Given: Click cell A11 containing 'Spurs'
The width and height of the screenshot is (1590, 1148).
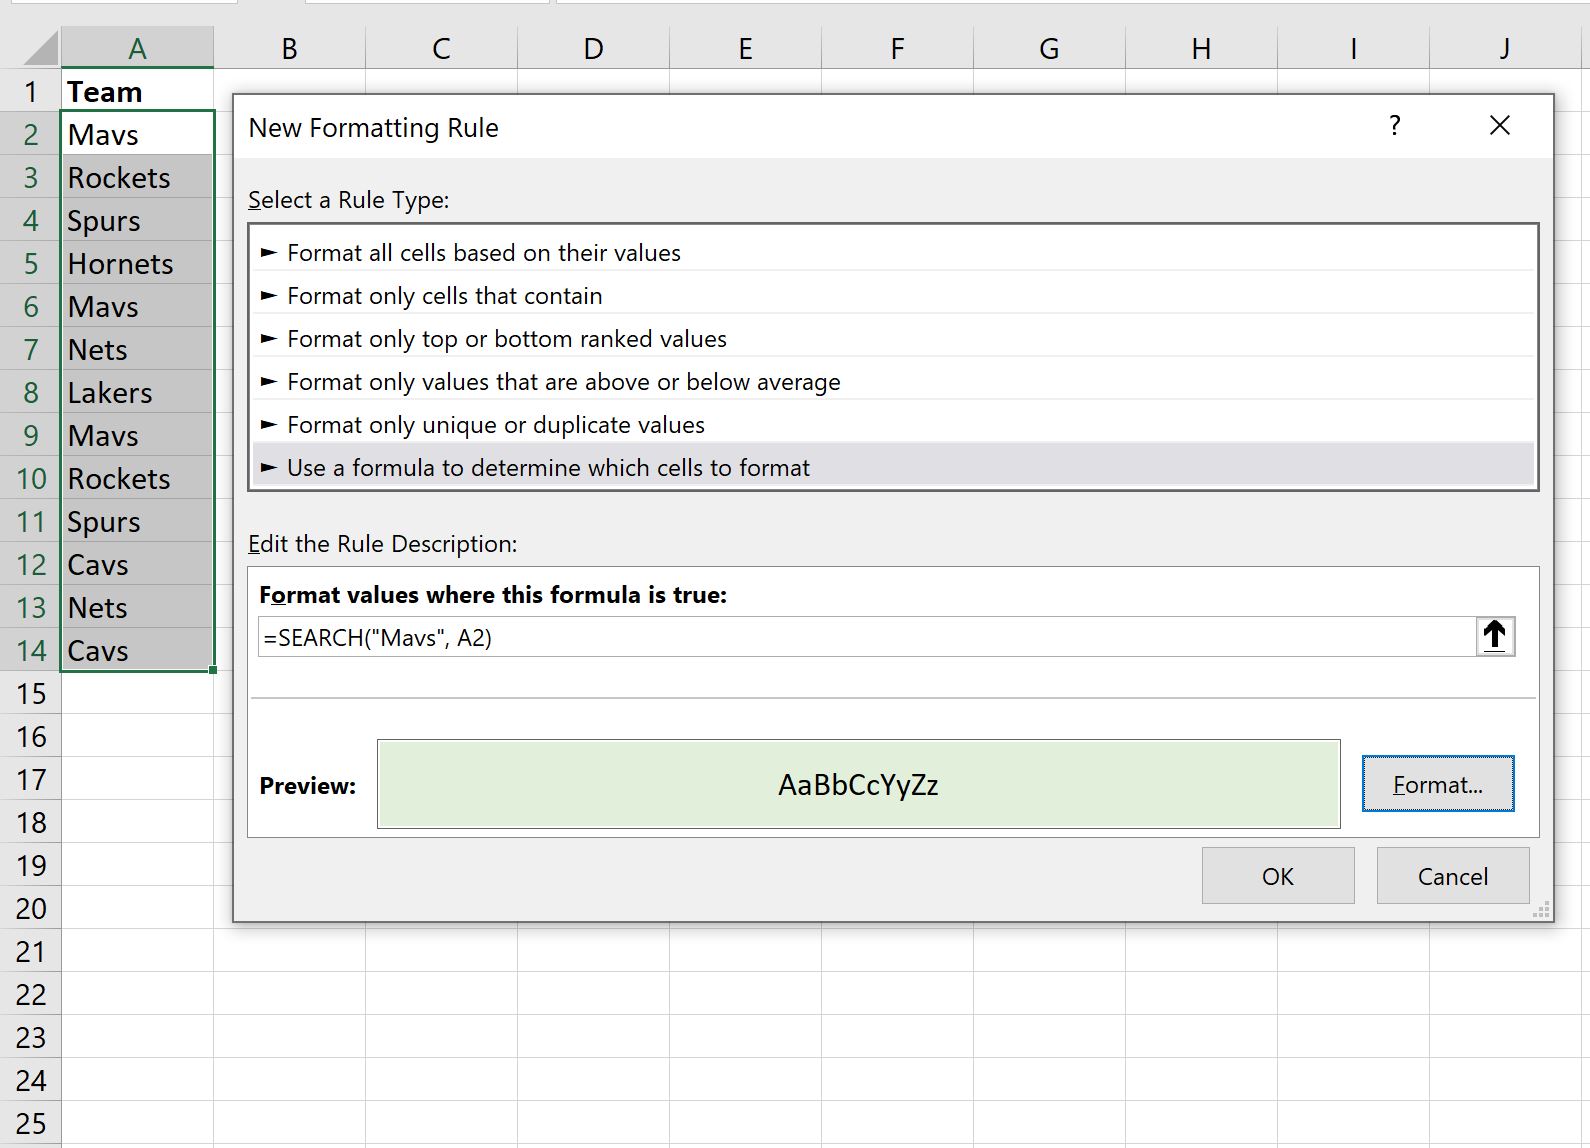Looking at the screenshot, I should pyautogui.click(x=137, y=521).
